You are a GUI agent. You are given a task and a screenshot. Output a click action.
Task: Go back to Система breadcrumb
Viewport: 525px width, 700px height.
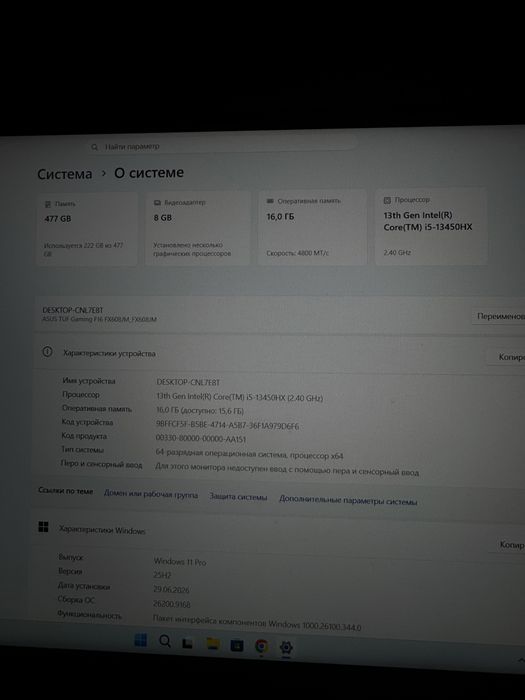point(65,174)
